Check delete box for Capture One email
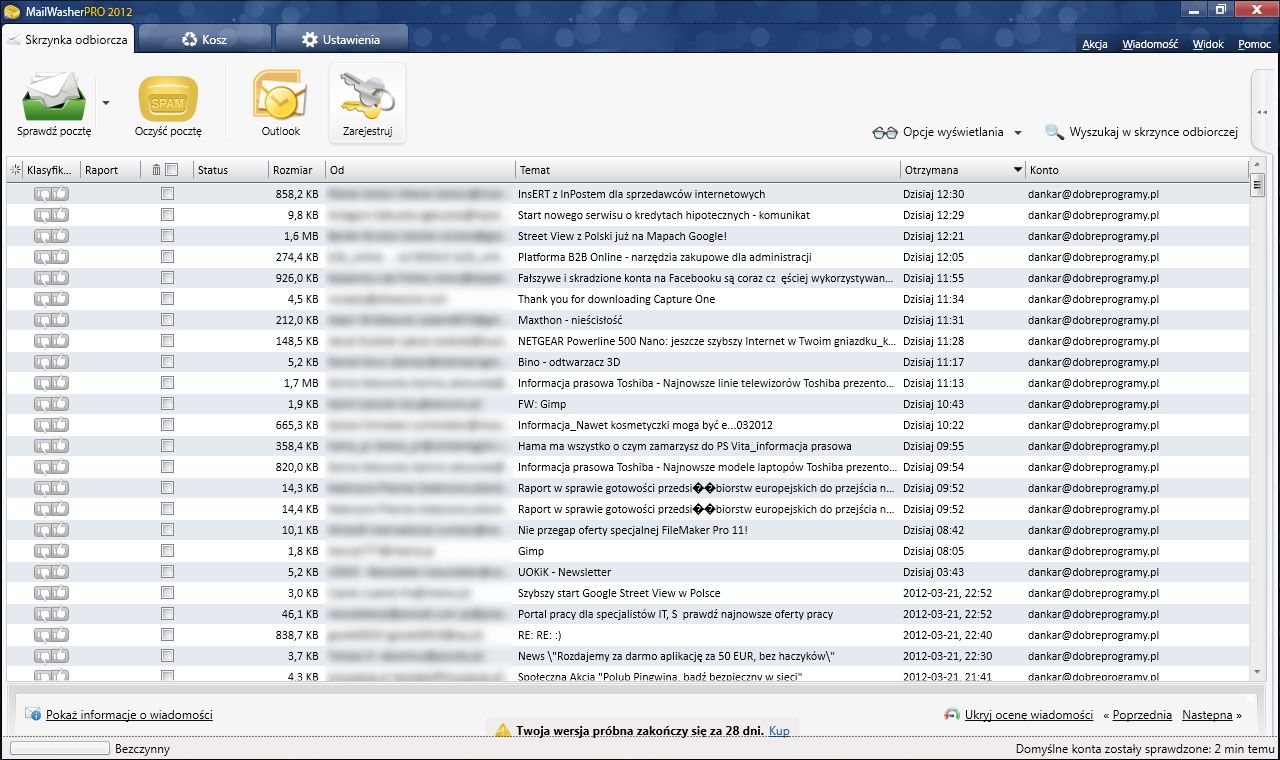Screen dimensions: 1280x760 pyautogui.click(x=167, y=299)
